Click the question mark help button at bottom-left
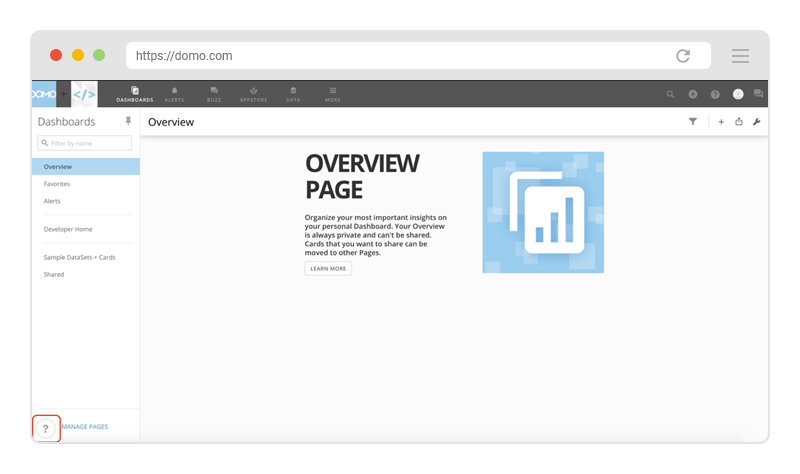Viewport: 800px width, 474px height. (45, 428)
